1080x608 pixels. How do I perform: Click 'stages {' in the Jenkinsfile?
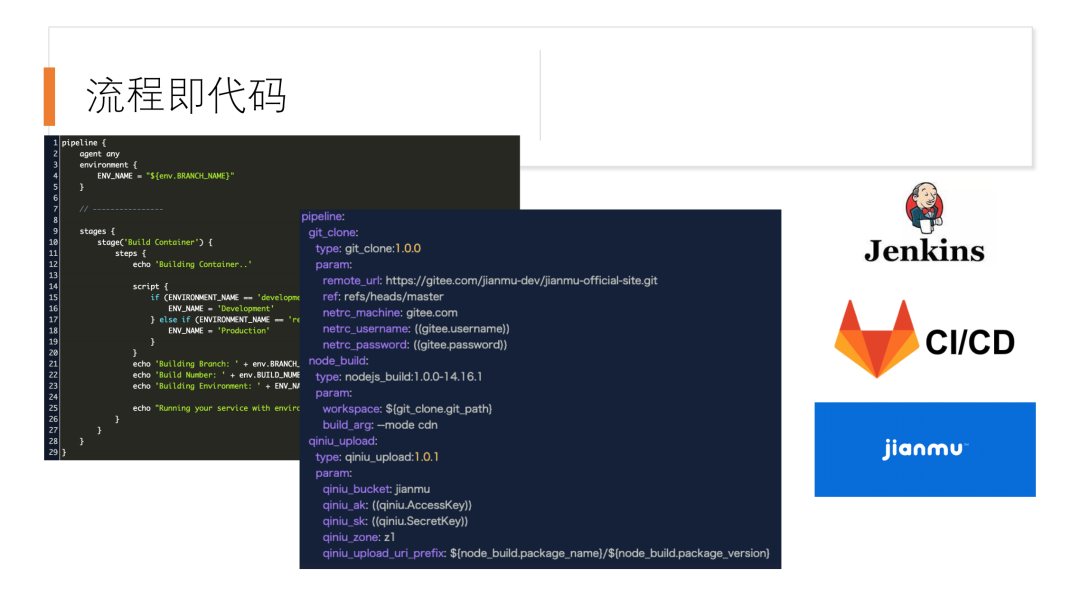click(97, 231)
